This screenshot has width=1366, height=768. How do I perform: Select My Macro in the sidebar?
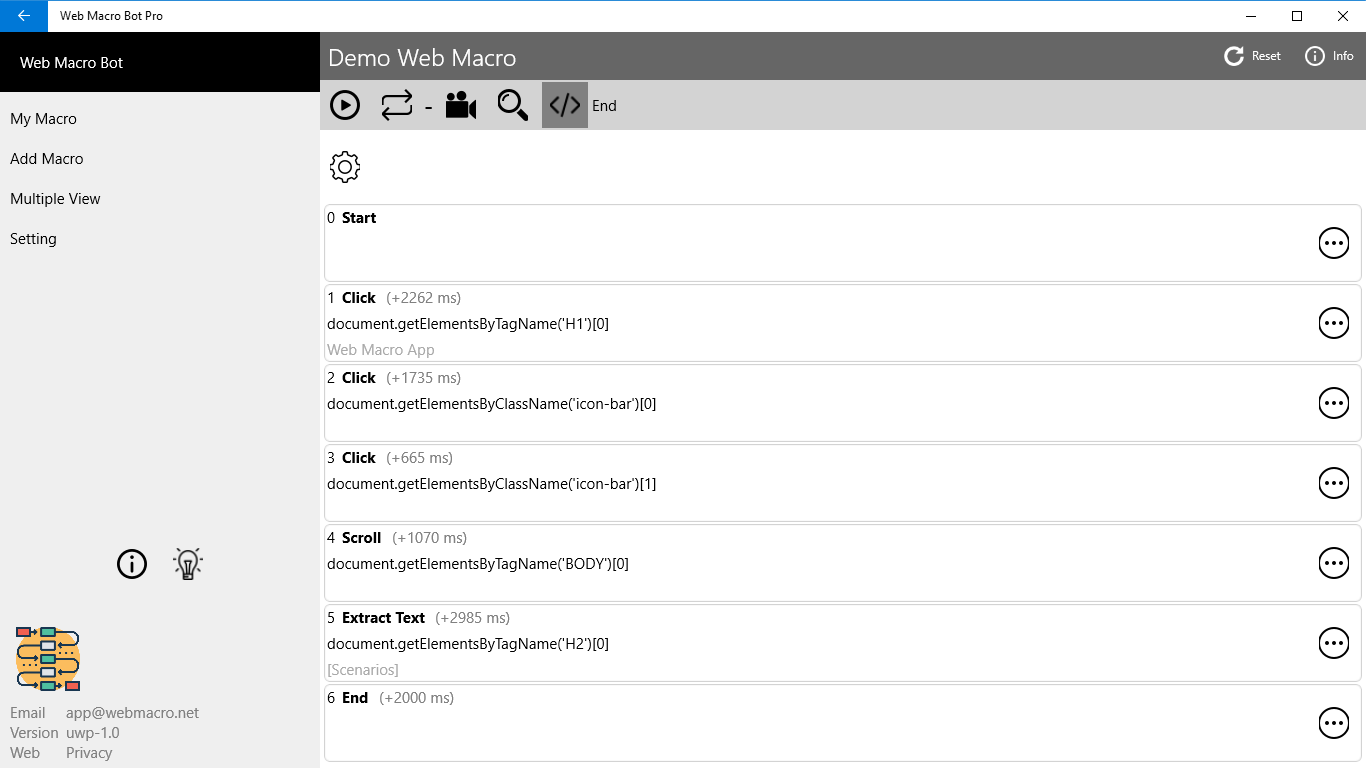tap(43, 118)
